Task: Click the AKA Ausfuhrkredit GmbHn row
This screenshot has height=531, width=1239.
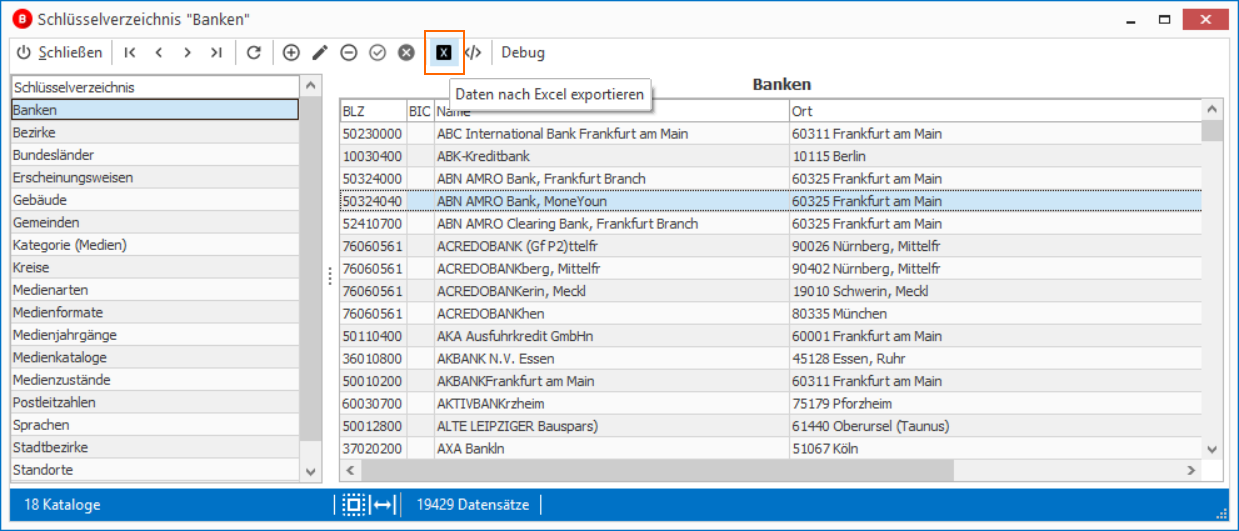Action: coord(770,336)
